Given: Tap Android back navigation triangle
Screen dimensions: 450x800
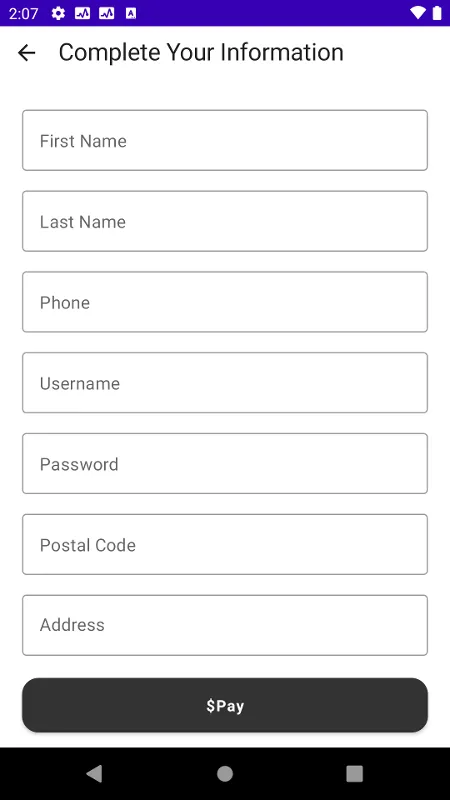Looking at the screenshot, I should (94, 773).
